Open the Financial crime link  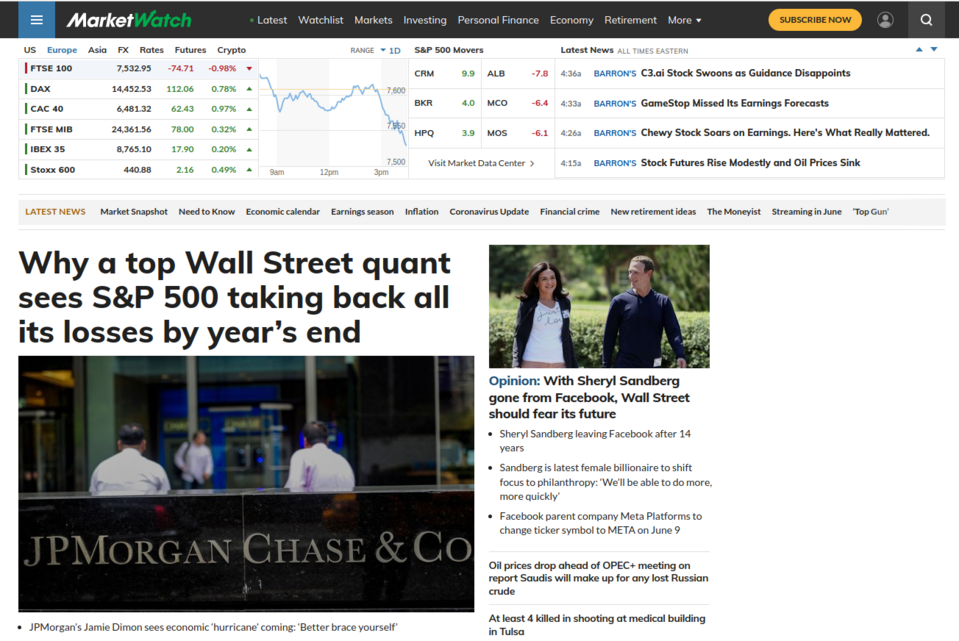(569, 212)
